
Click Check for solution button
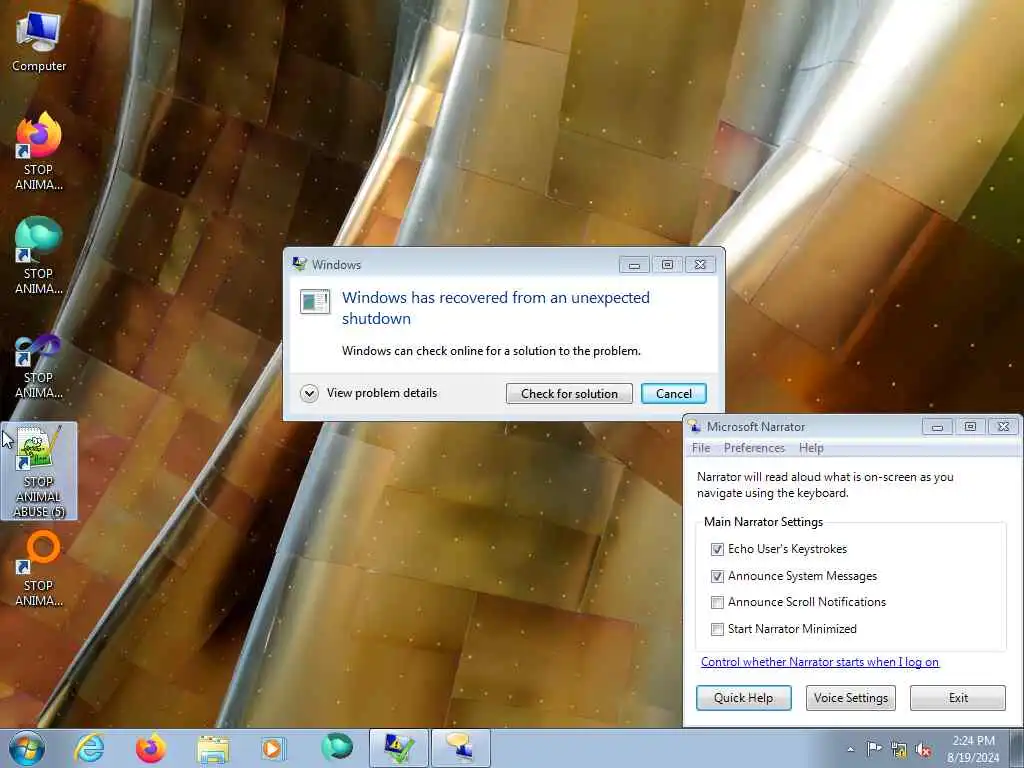tap(569, 393)
